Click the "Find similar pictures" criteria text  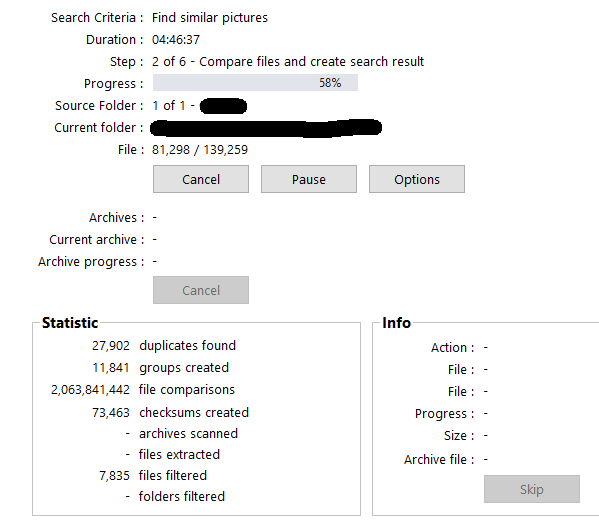[x=210, y=18]
